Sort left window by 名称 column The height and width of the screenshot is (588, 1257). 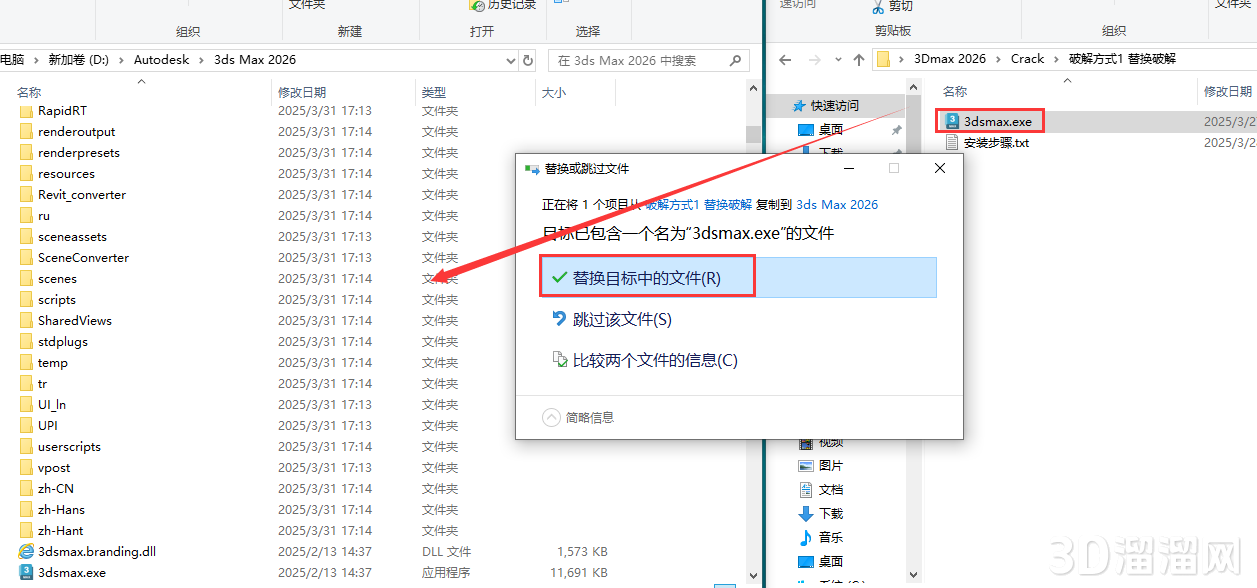[x=30, y=92]
